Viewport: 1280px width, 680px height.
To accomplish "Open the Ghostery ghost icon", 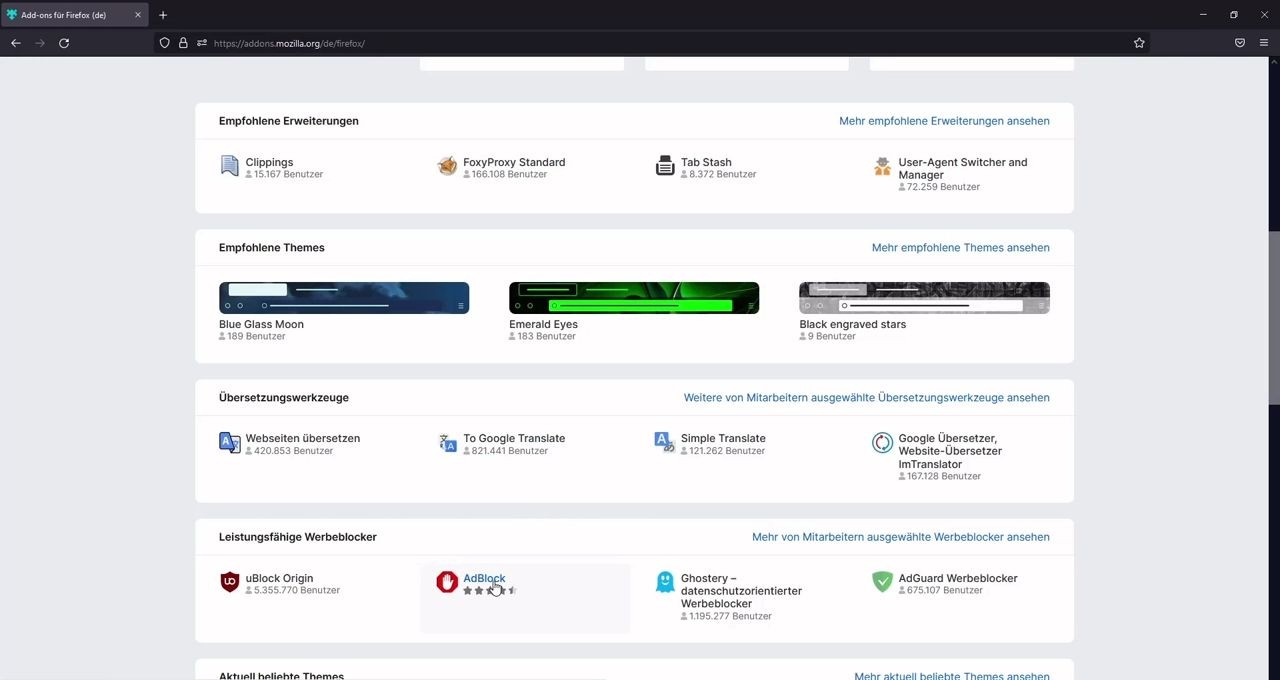I will pyautogui.click(x=665, y=582).
